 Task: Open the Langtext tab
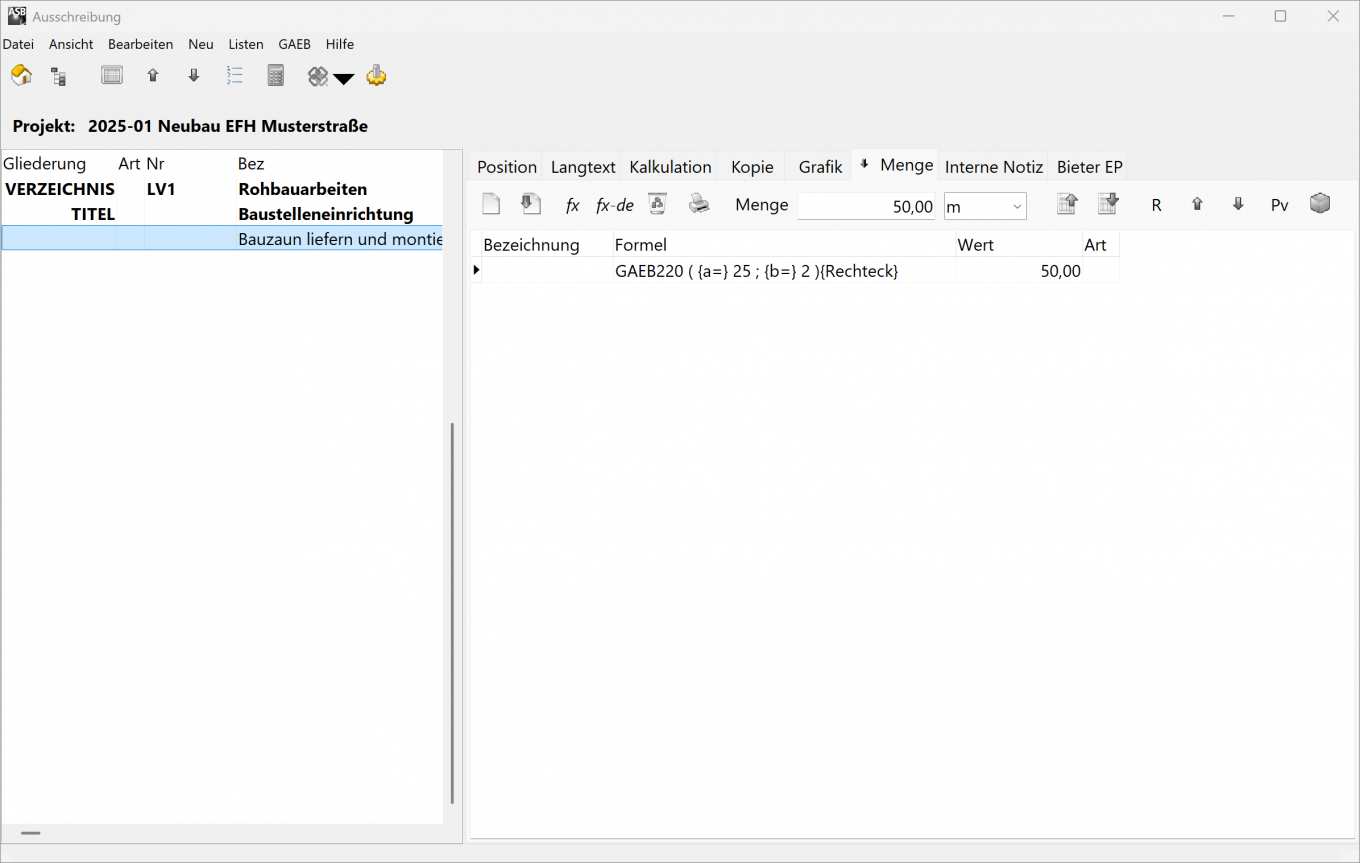[583, 167]
